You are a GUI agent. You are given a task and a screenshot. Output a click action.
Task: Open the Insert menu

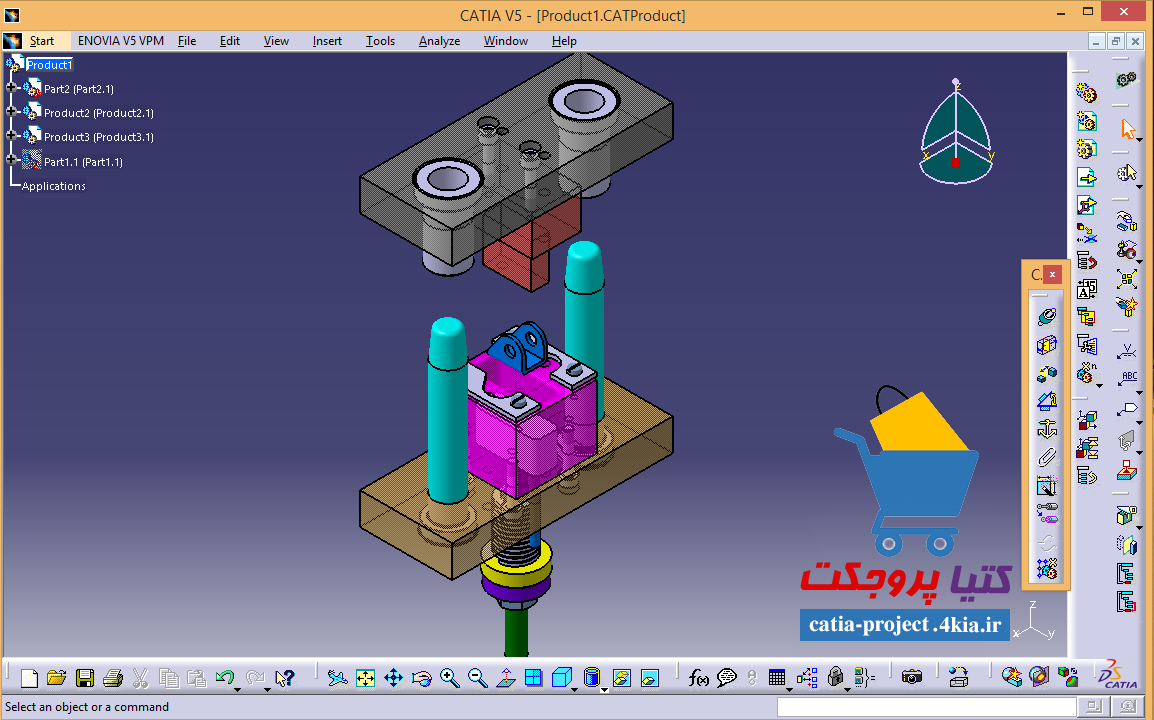[327, 40]
